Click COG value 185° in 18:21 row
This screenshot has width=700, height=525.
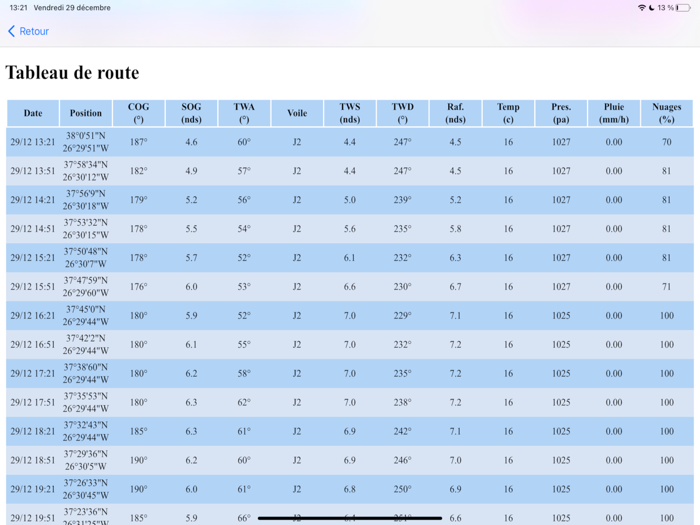click(138, 431)
